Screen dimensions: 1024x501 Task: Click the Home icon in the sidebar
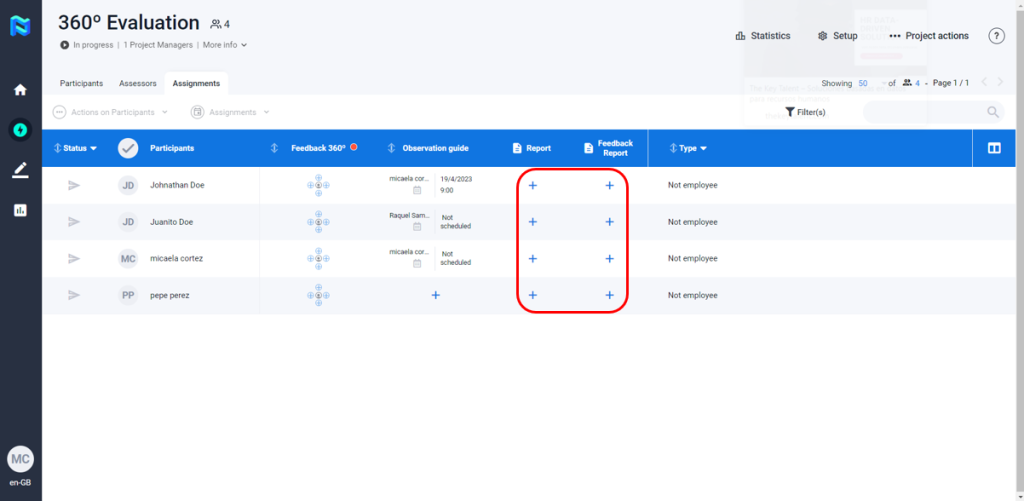pyautogui.click(x=20, y=90)
